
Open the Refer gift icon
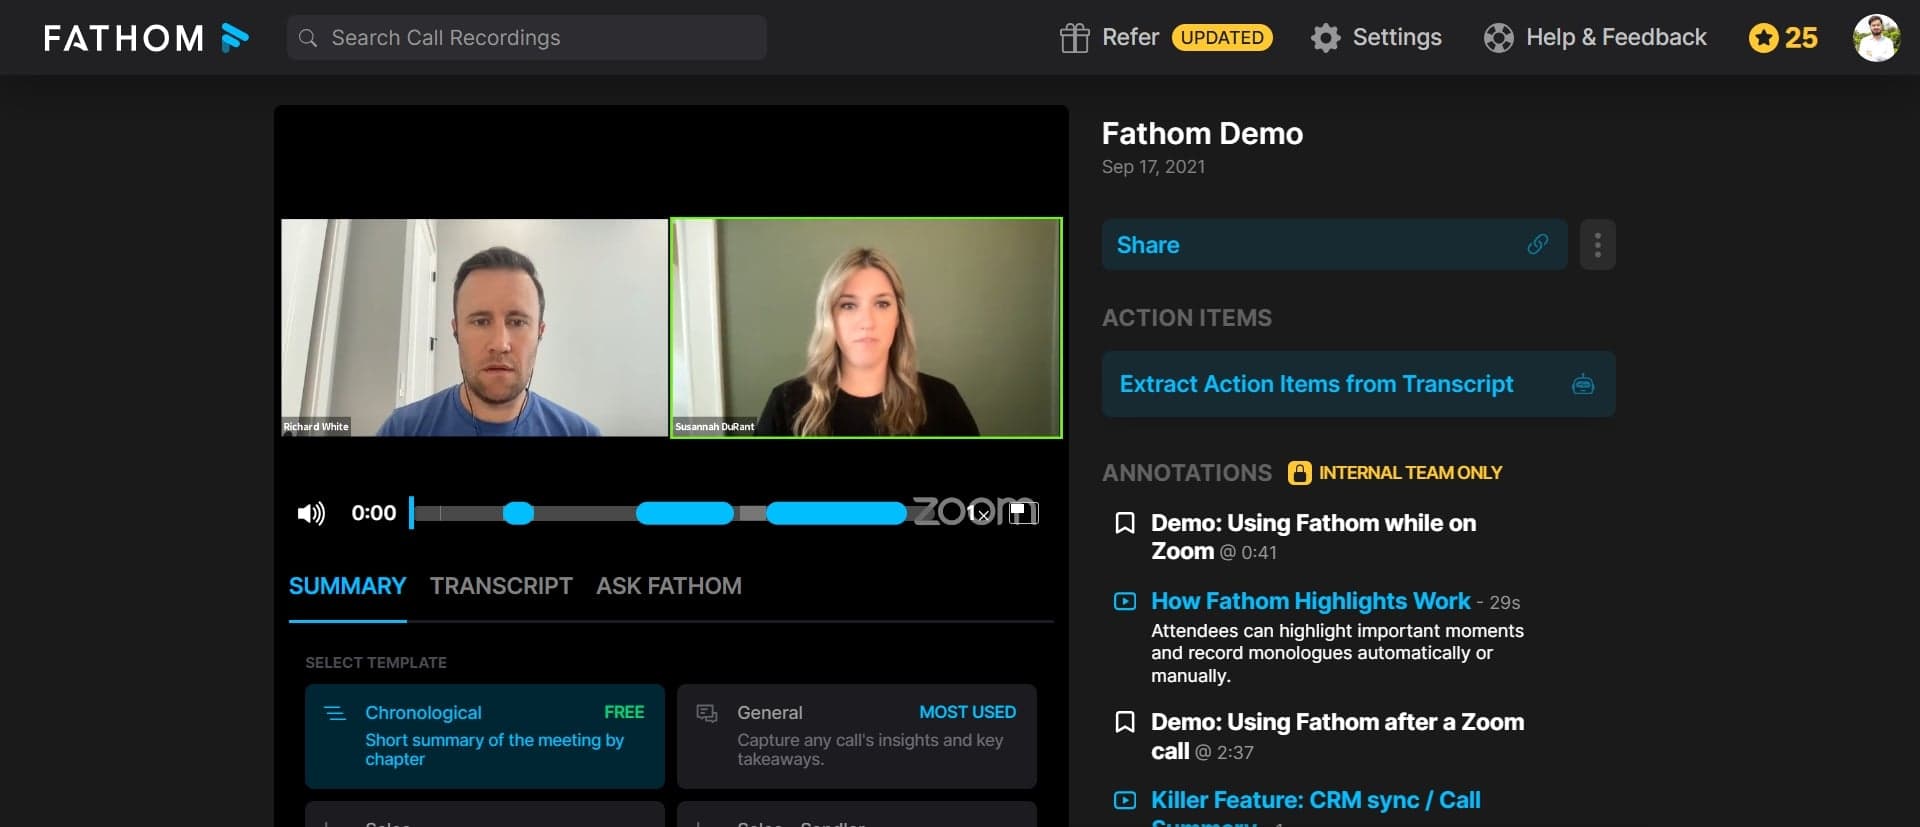1074,38
